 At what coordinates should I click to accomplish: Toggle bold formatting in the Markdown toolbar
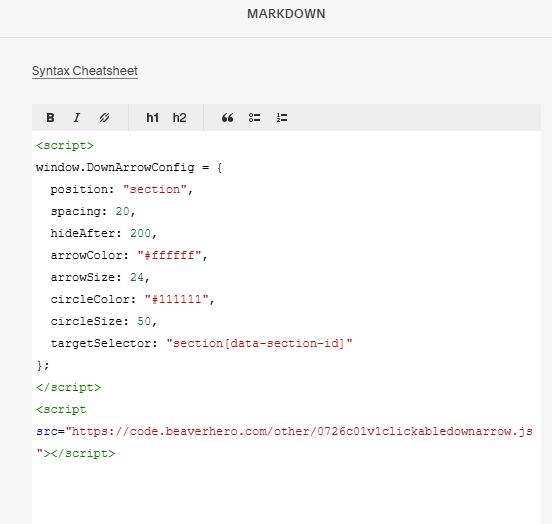pyautogui.click(x=50, y=118)
